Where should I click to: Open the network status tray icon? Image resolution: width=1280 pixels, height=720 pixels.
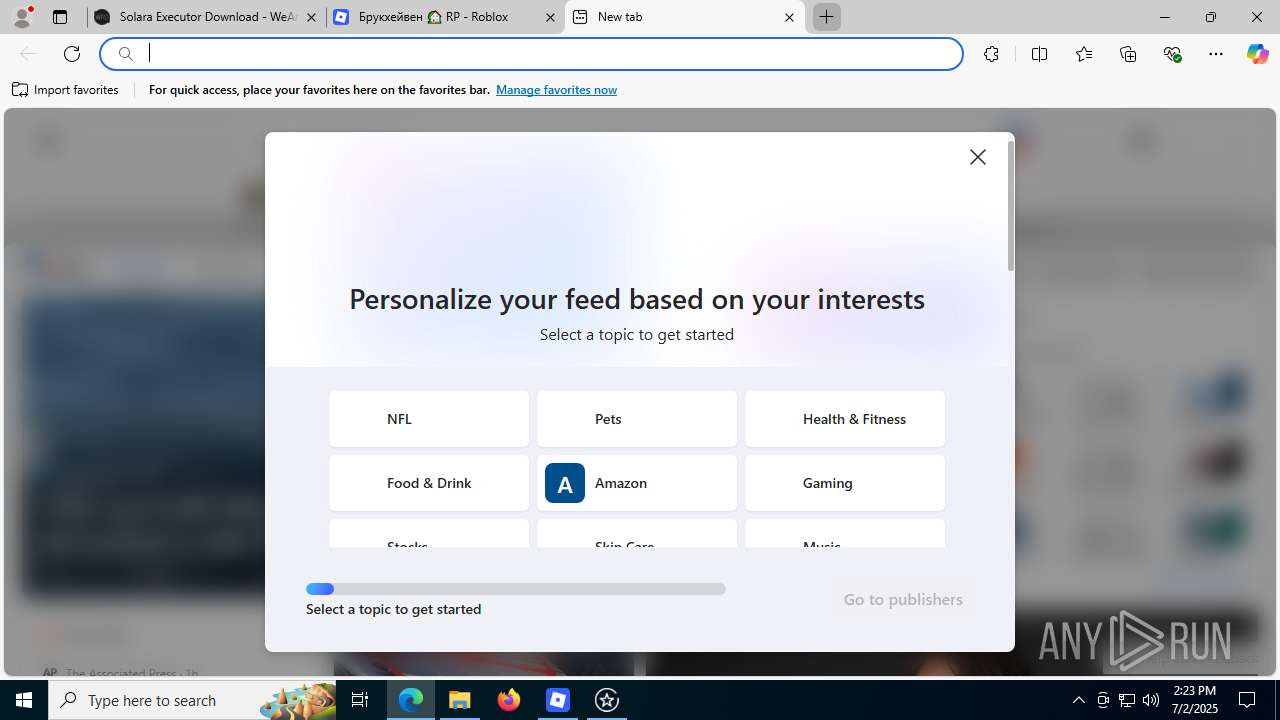click(x=1127, y=700)
